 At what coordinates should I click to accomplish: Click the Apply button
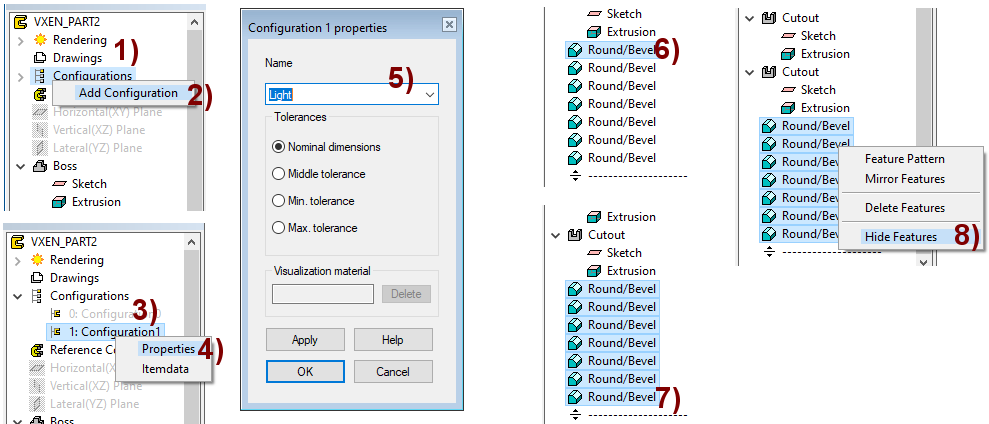click(x=304, y=340)
